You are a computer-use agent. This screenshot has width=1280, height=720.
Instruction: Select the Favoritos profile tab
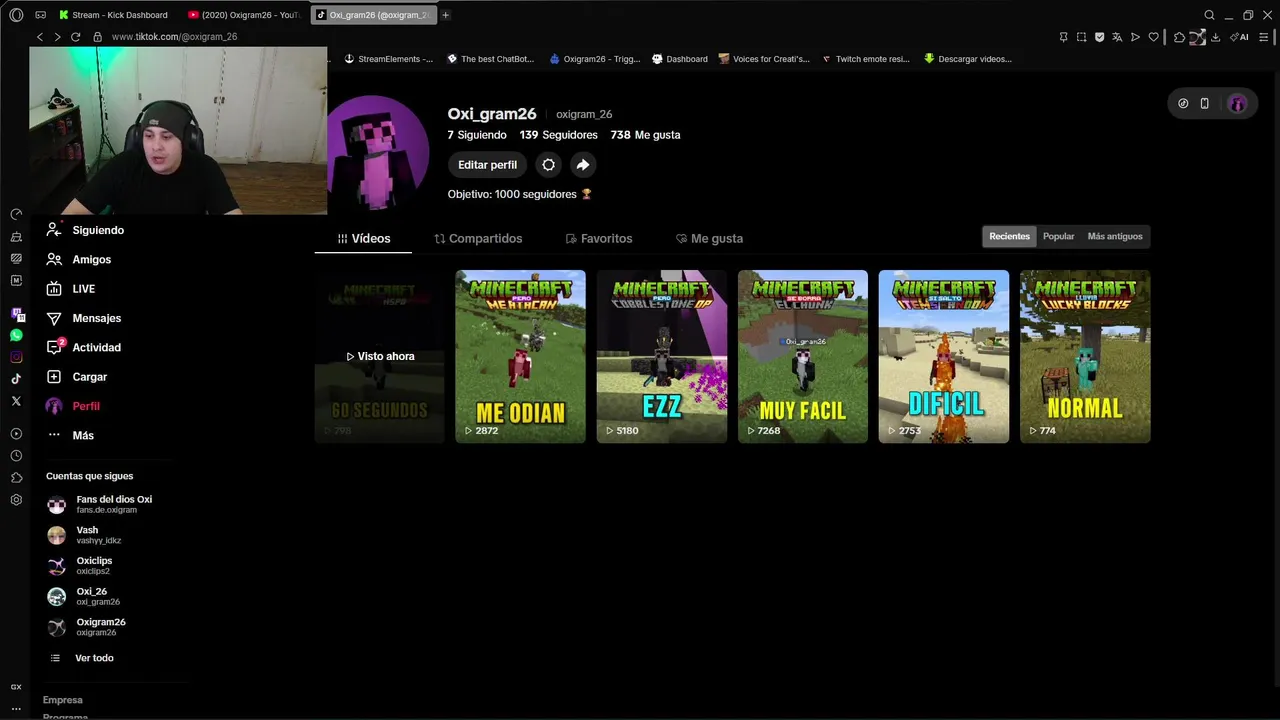(x=599, y=239)
